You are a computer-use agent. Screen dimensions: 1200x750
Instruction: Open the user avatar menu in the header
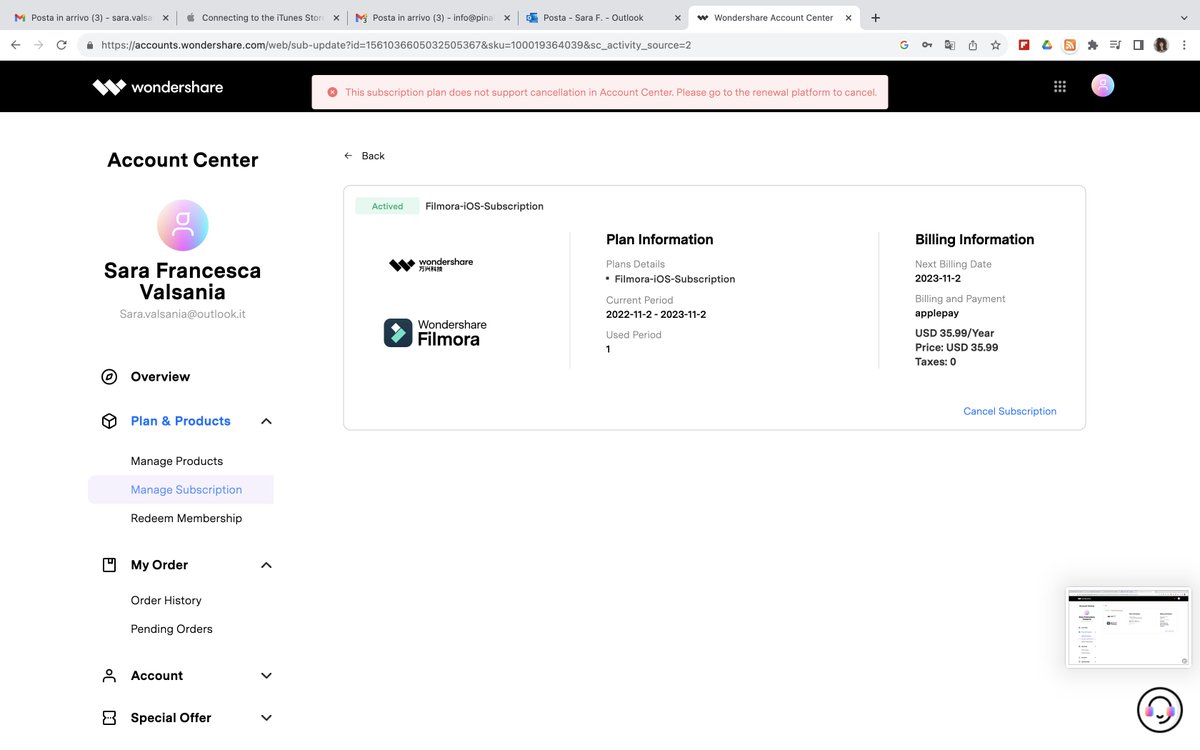pos(1102,86)
